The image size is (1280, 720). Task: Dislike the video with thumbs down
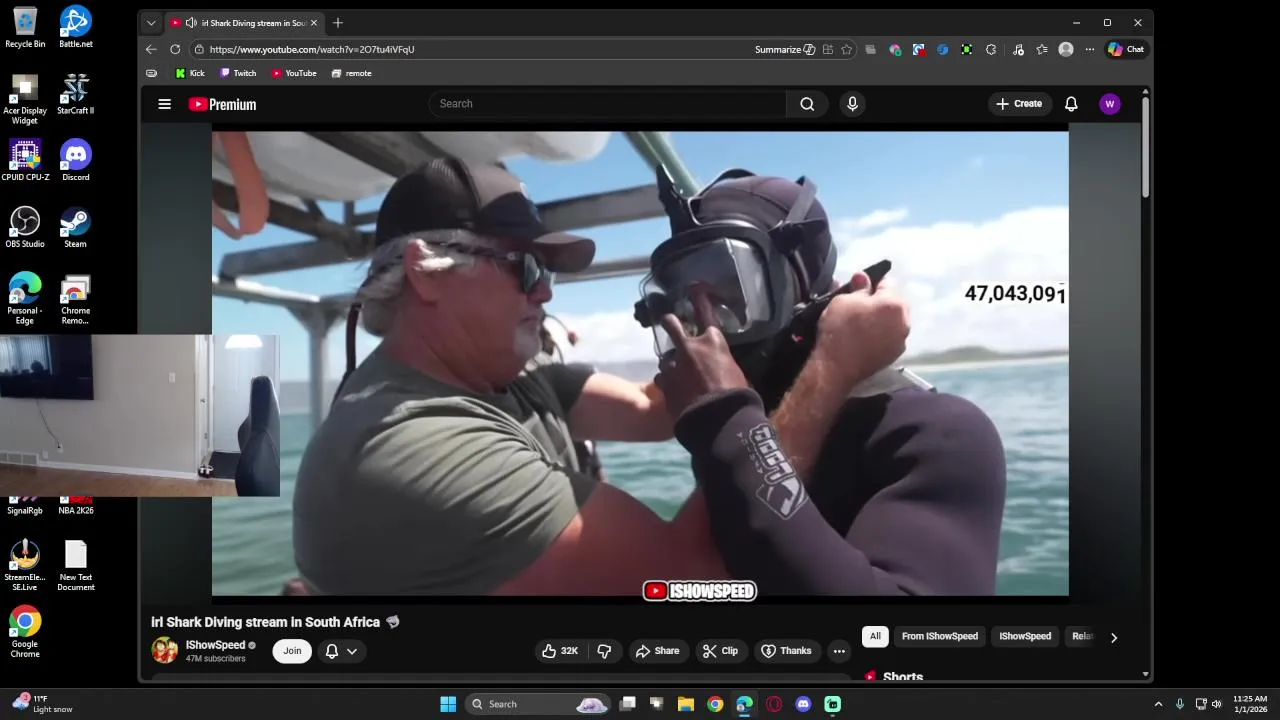604,651
